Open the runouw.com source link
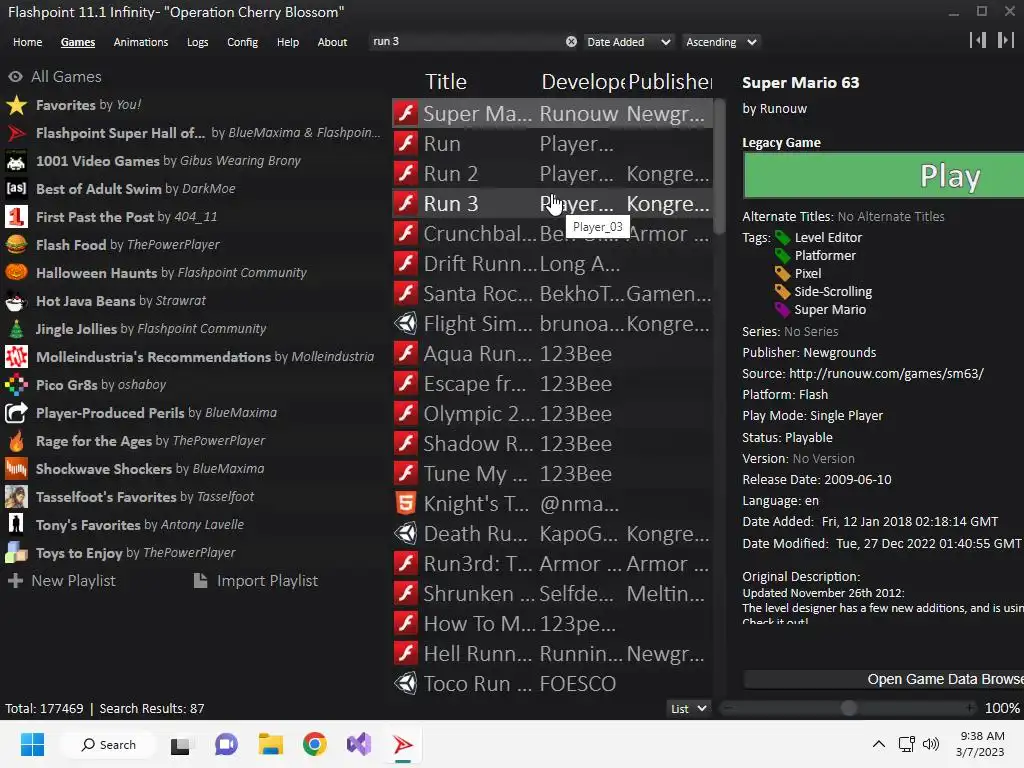The image size is (1024, 768). click(x=886, y=374)
